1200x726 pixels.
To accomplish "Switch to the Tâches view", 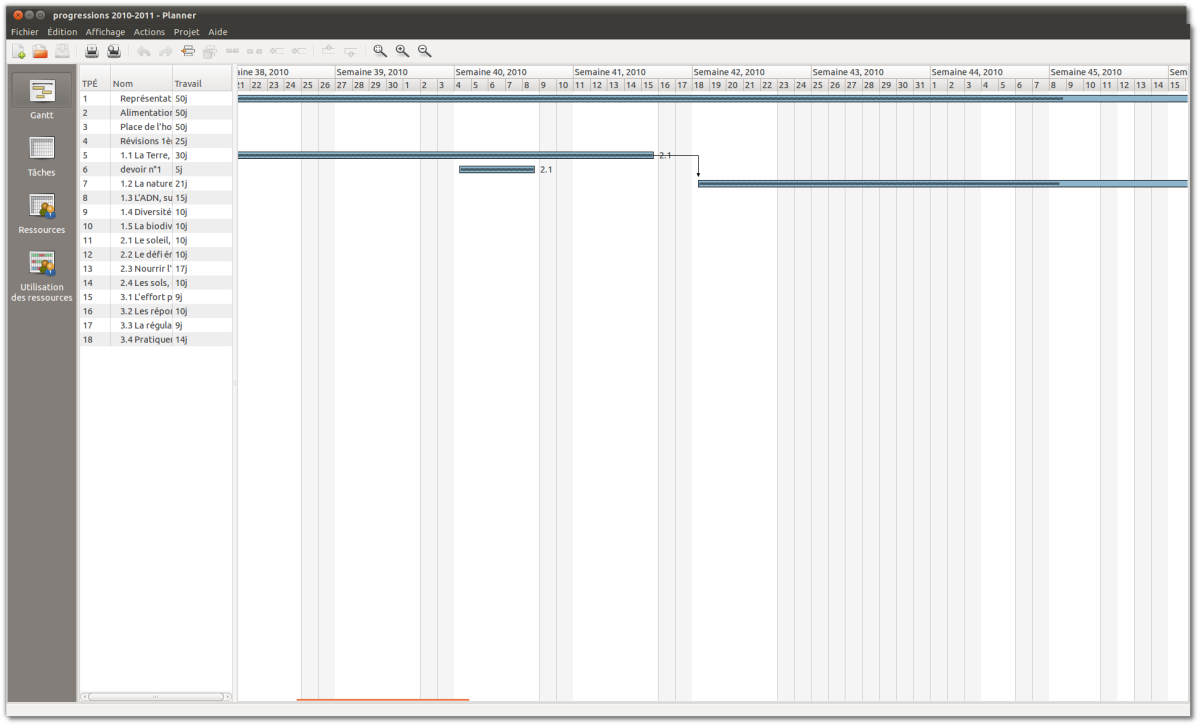I will pyautogui.click(x=42, y=155).
